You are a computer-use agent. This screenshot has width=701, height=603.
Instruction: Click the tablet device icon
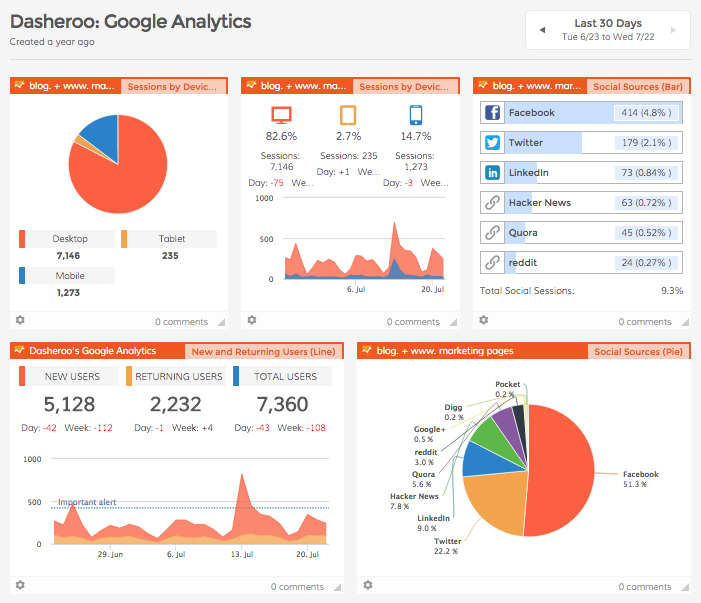pyautogui.click(x=348, y=114)
